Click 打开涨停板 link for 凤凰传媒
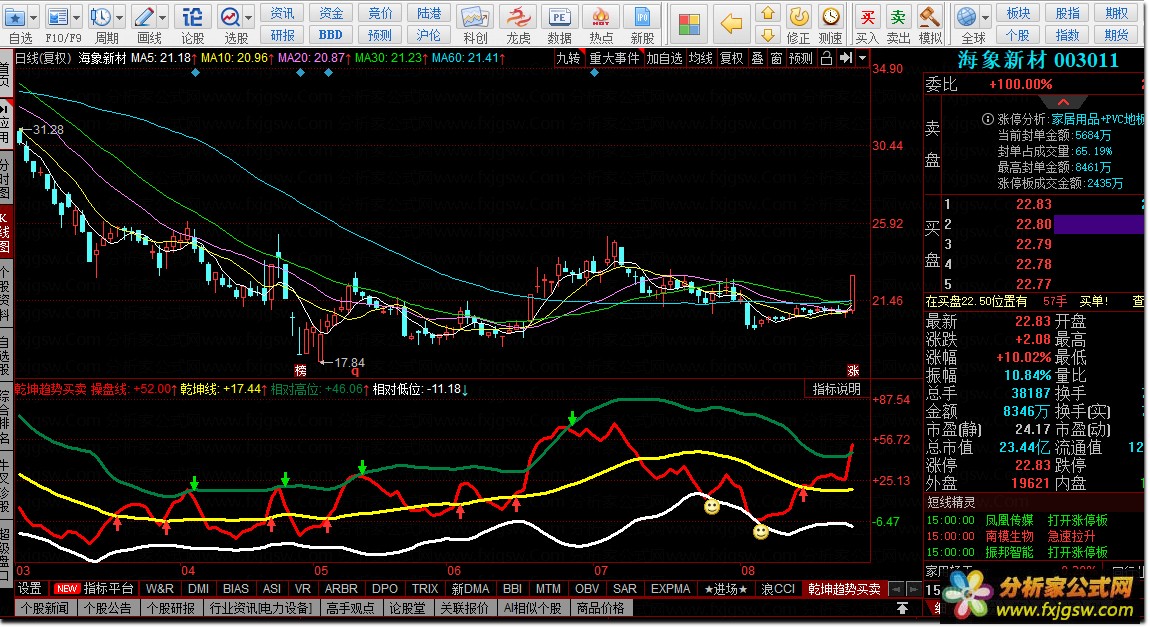This screenshot has width=1150, height=627. point(1077,521)
